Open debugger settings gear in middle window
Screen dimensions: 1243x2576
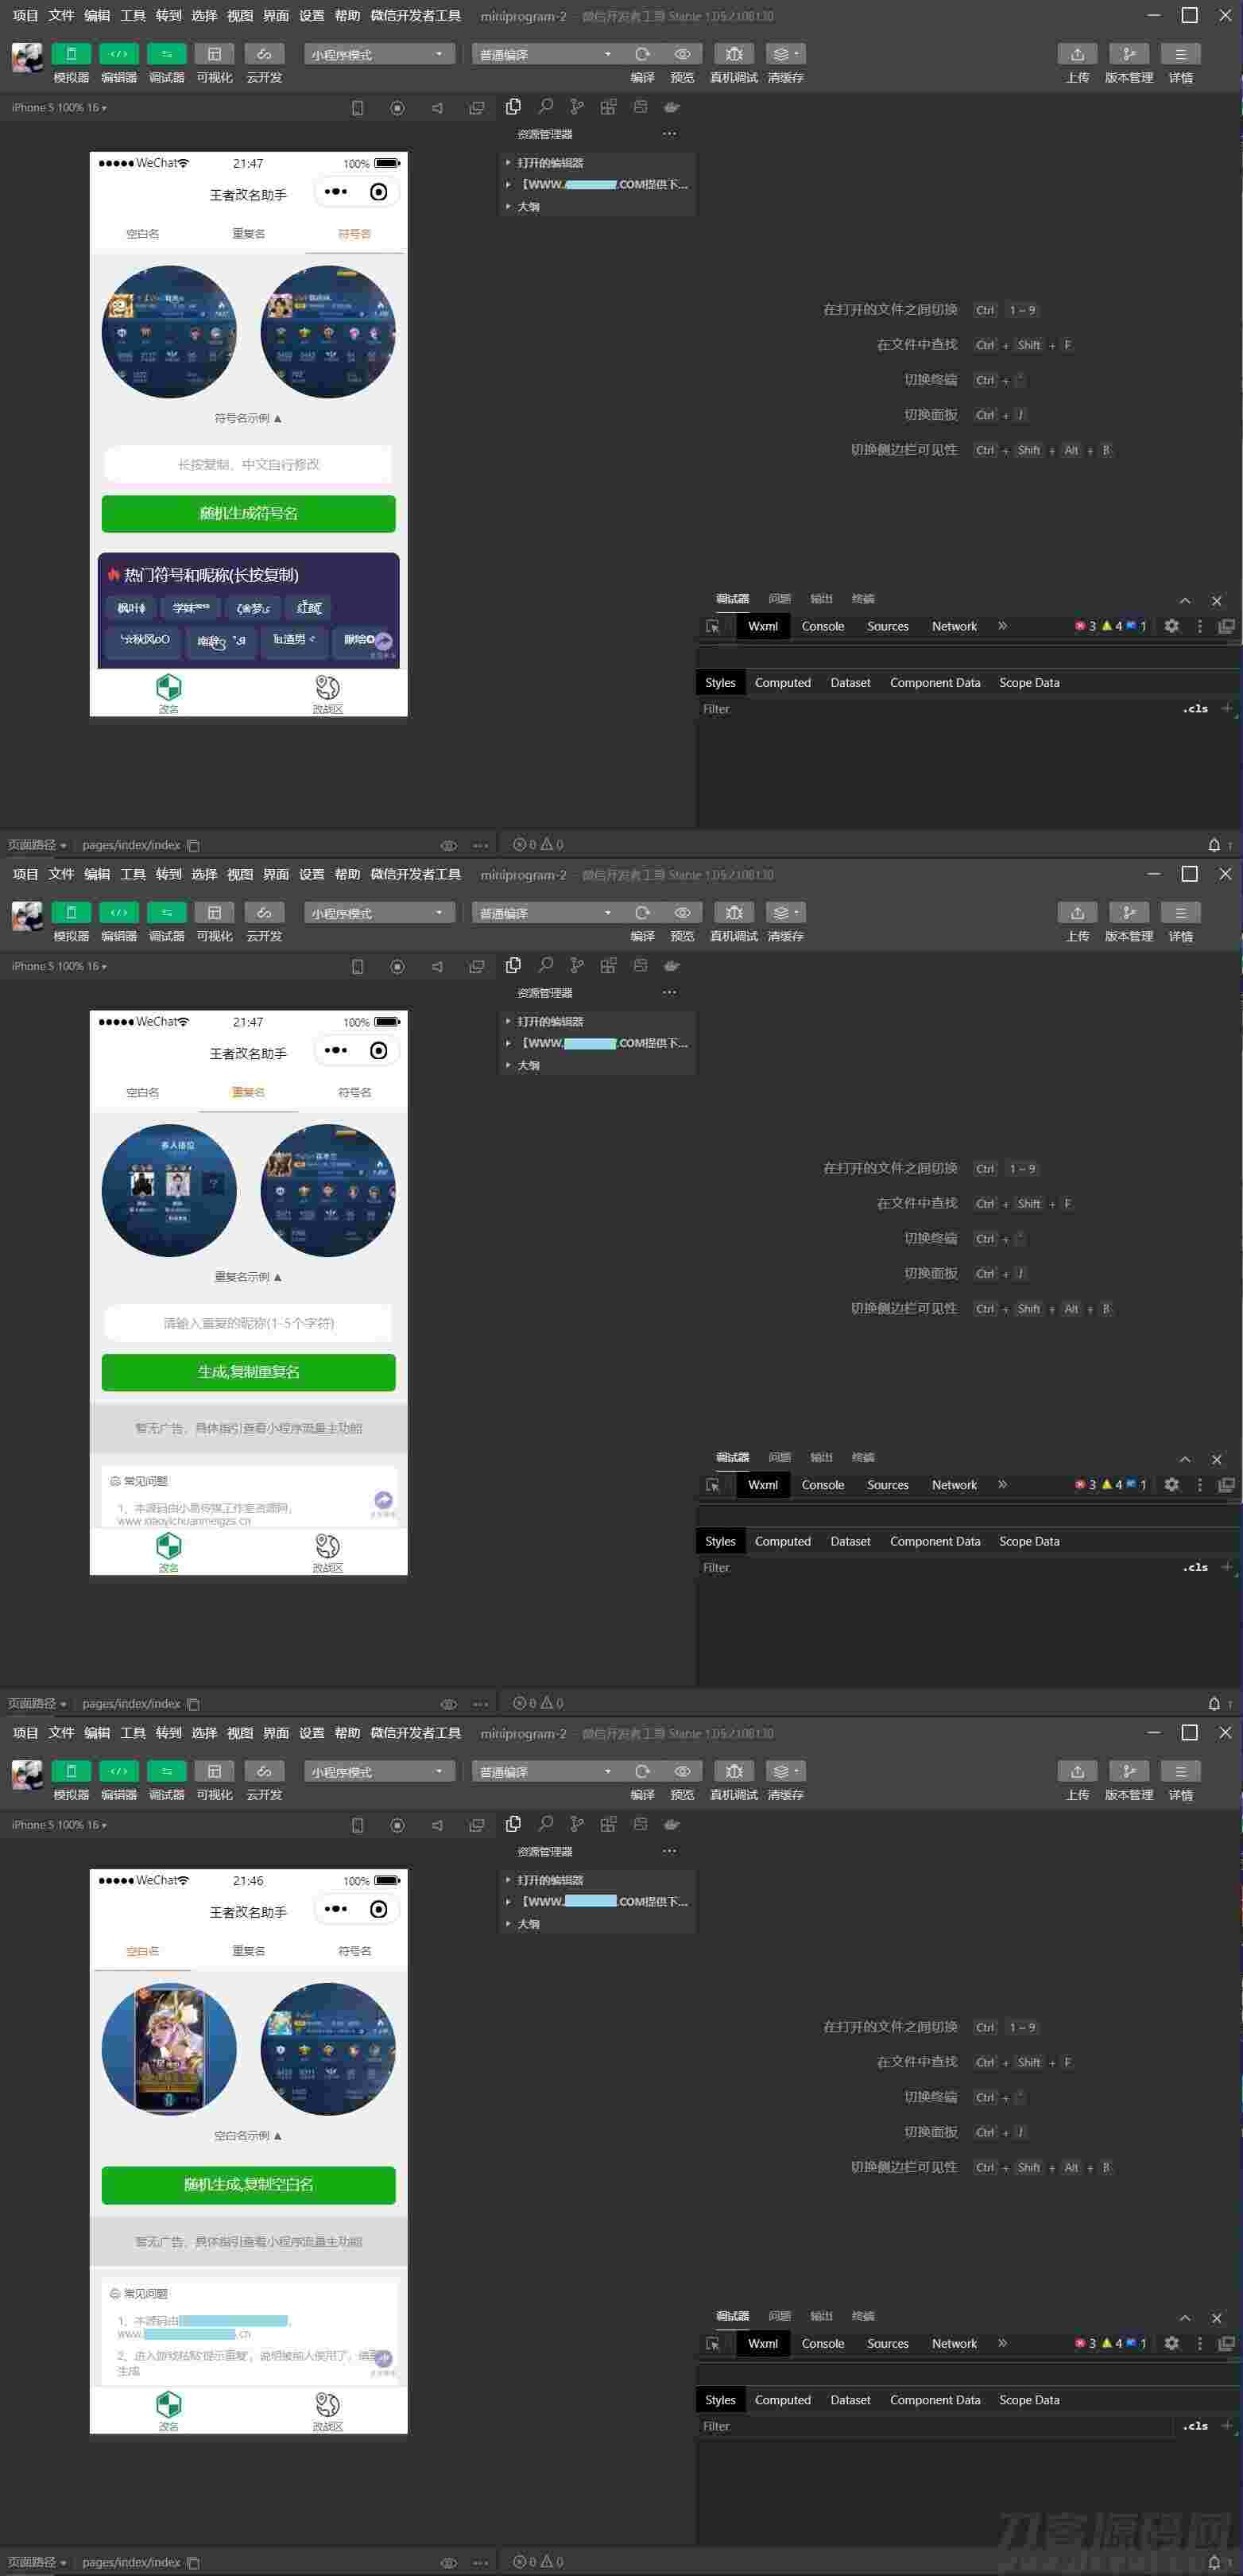tap(1171, 1485)
